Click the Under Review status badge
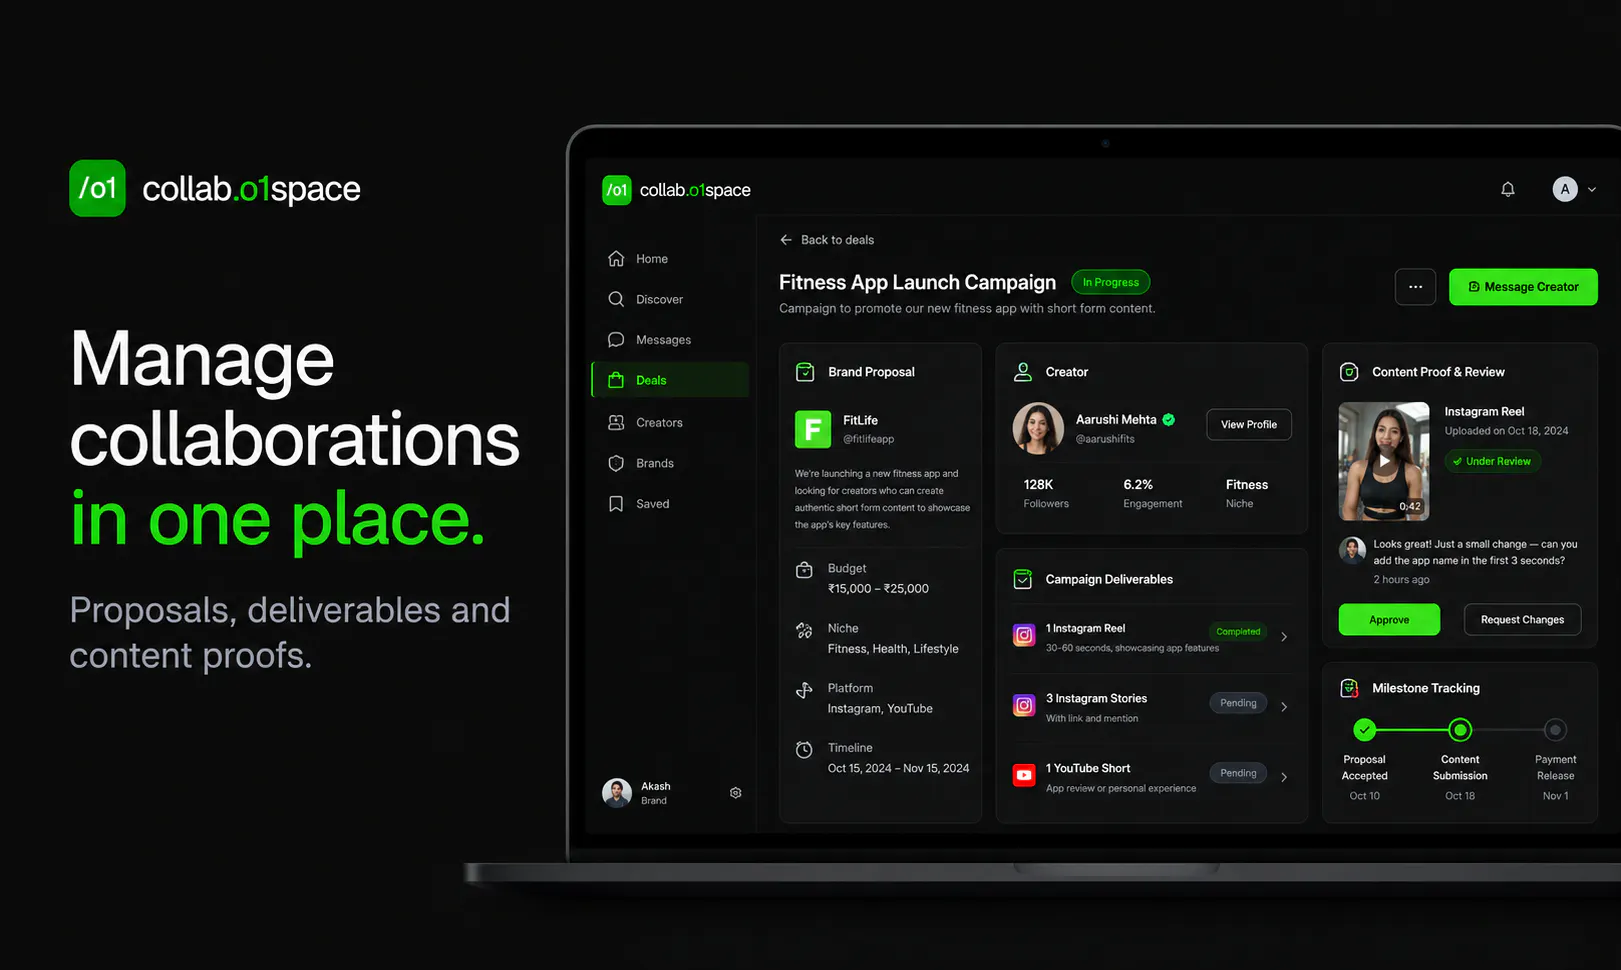 [x=1493, y=461]
